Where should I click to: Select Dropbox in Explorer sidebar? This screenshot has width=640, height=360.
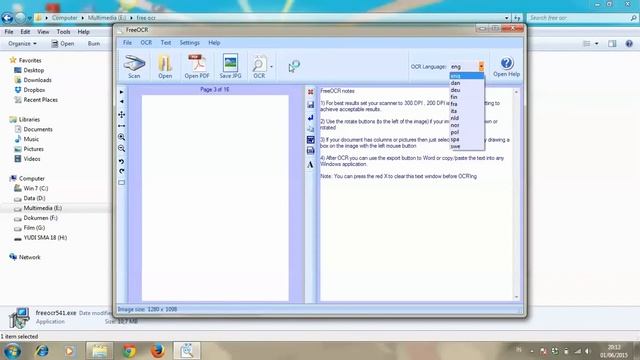pos(30,90)
